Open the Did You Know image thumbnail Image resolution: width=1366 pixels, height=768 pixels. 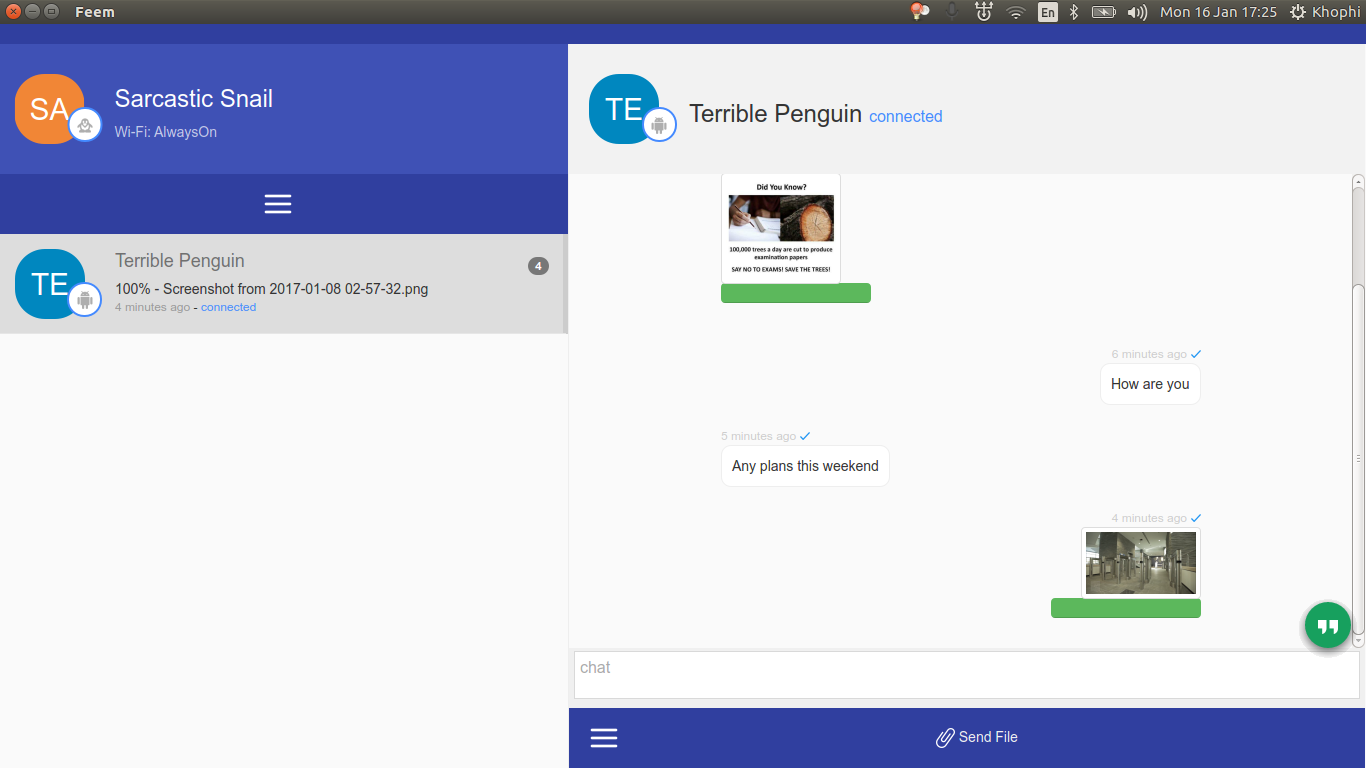[780, 228]
